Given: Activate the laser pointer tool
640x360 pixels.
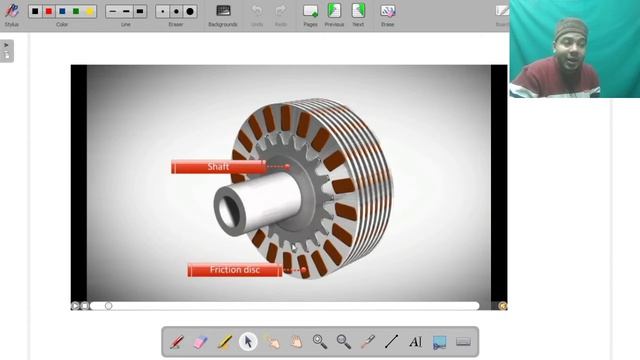Looking at the screenshot, I should coord(368,342).
